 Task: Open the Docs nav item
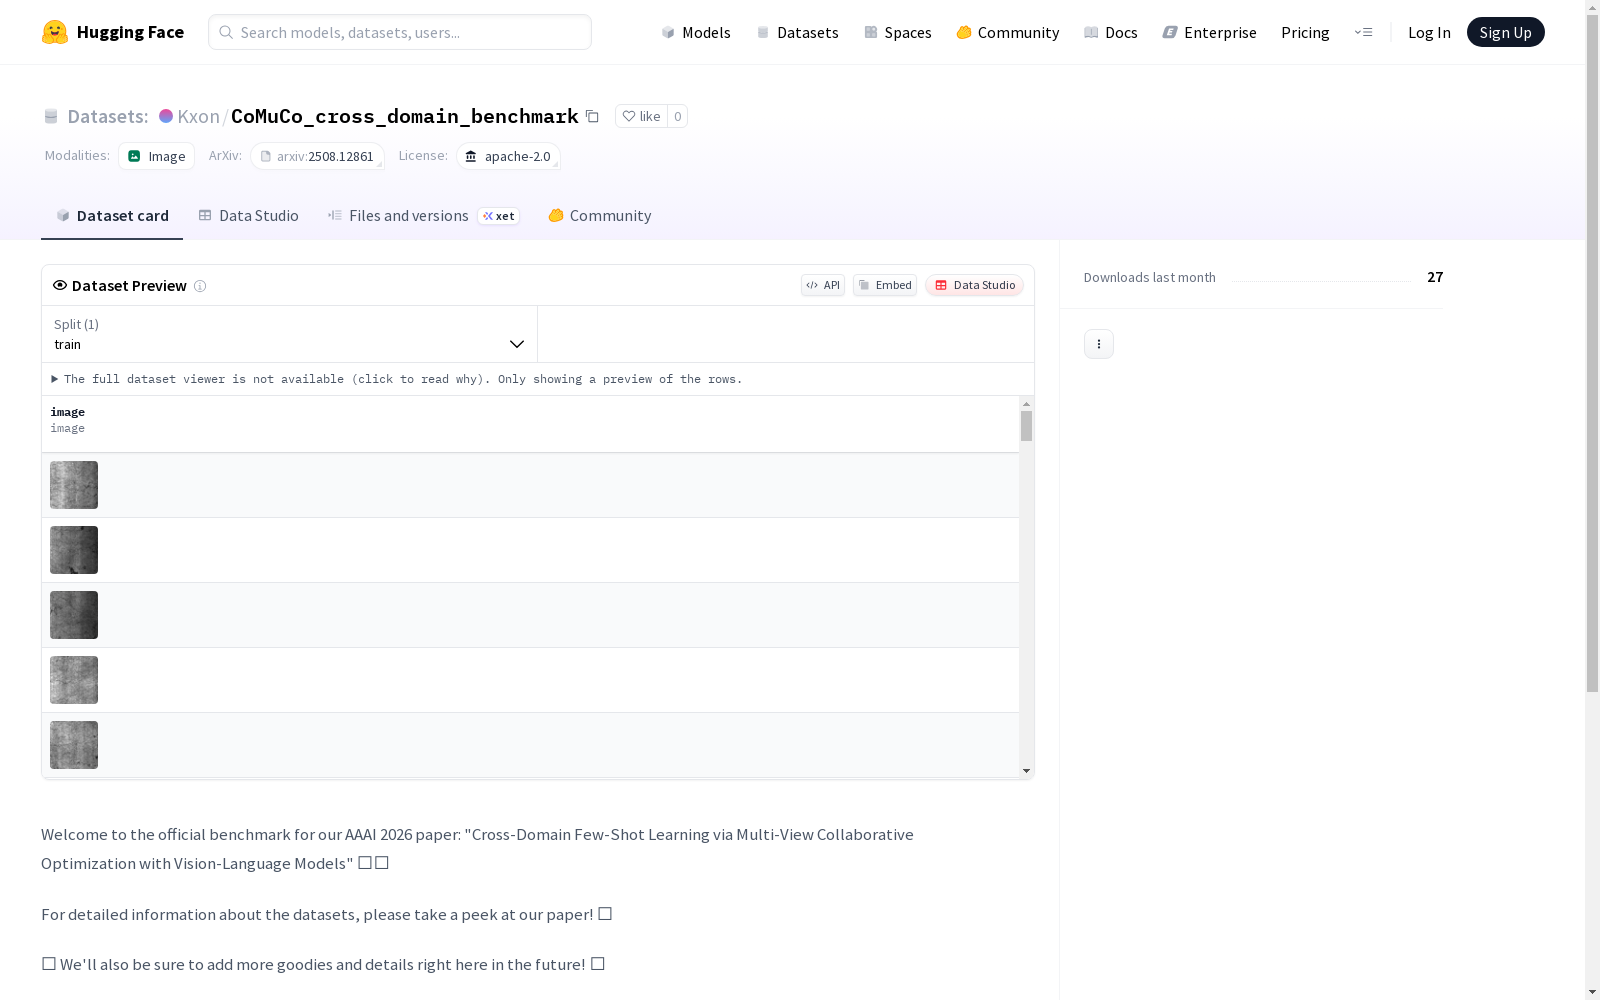pos(1111,32)
